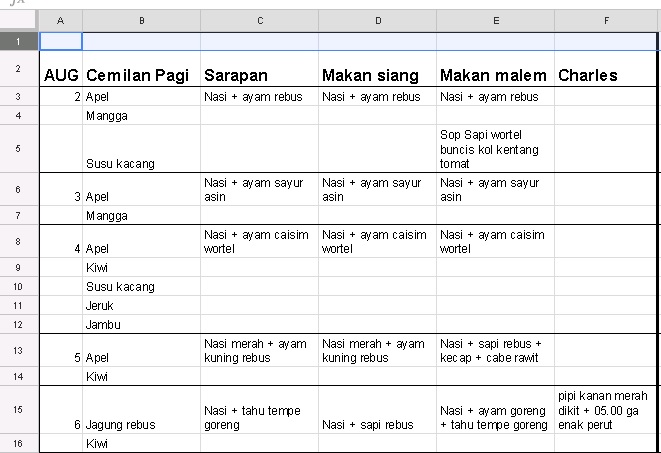
Task: Click 'pipi kanan merah dikit' note cell
Action: click(x=606, y=410)
